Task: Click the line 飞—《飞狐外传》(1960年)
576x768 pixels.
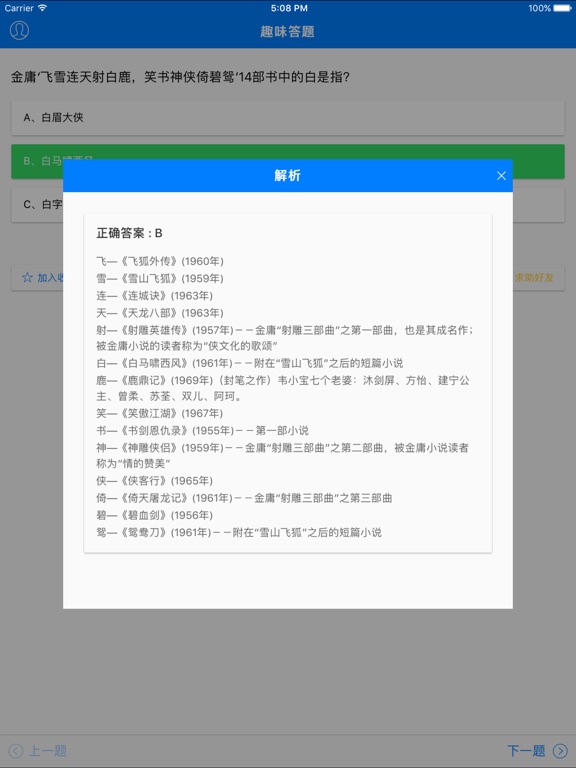Action: (160, 261)
